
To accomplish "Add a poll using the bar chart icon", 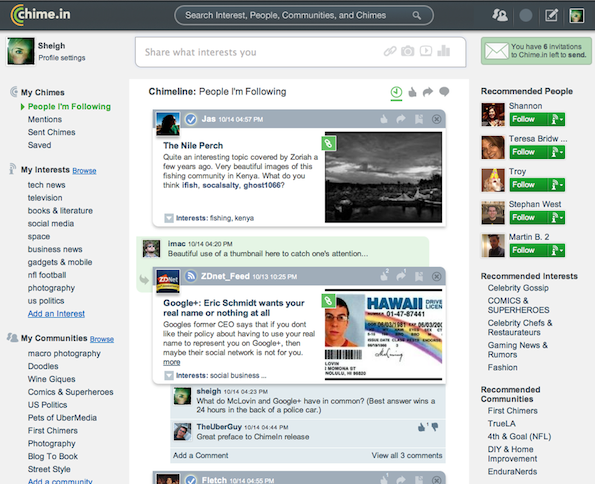I will (443, 50).
